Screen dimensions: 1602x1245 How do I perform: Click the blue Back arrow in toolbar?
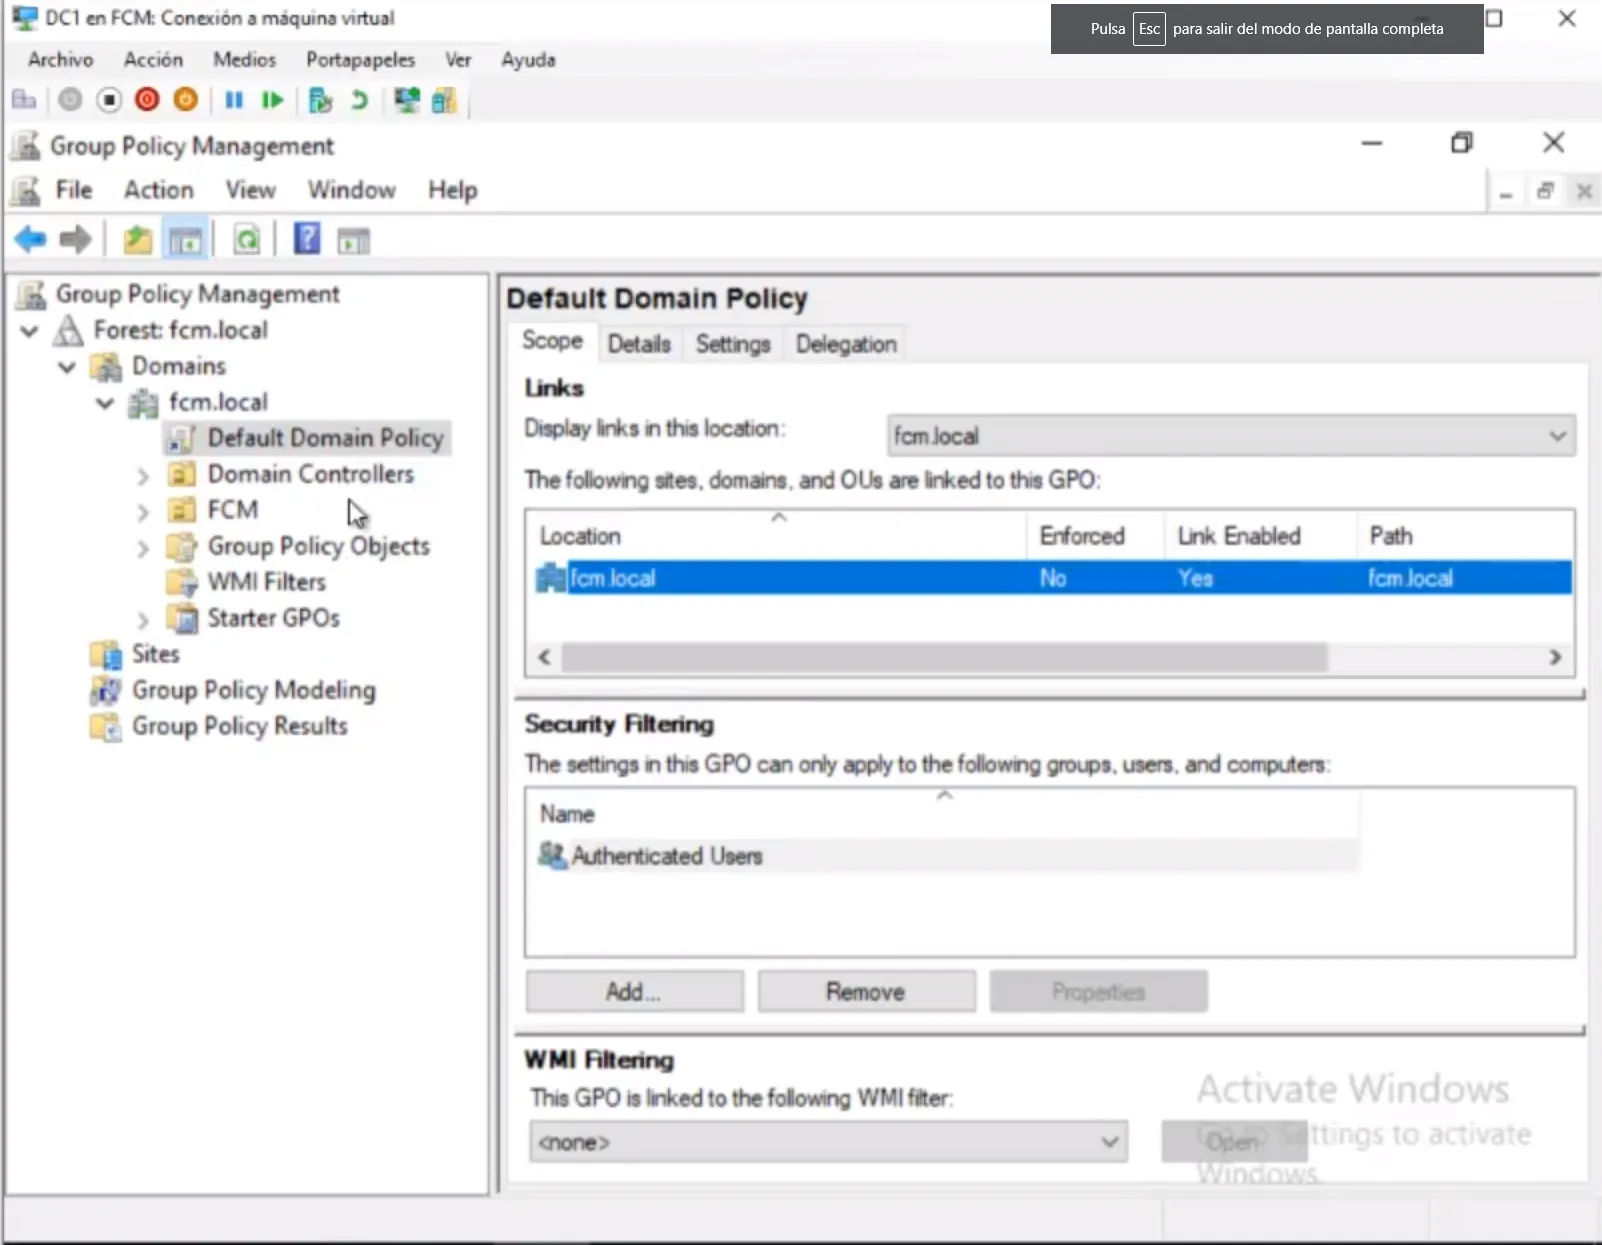pos(30,239)
